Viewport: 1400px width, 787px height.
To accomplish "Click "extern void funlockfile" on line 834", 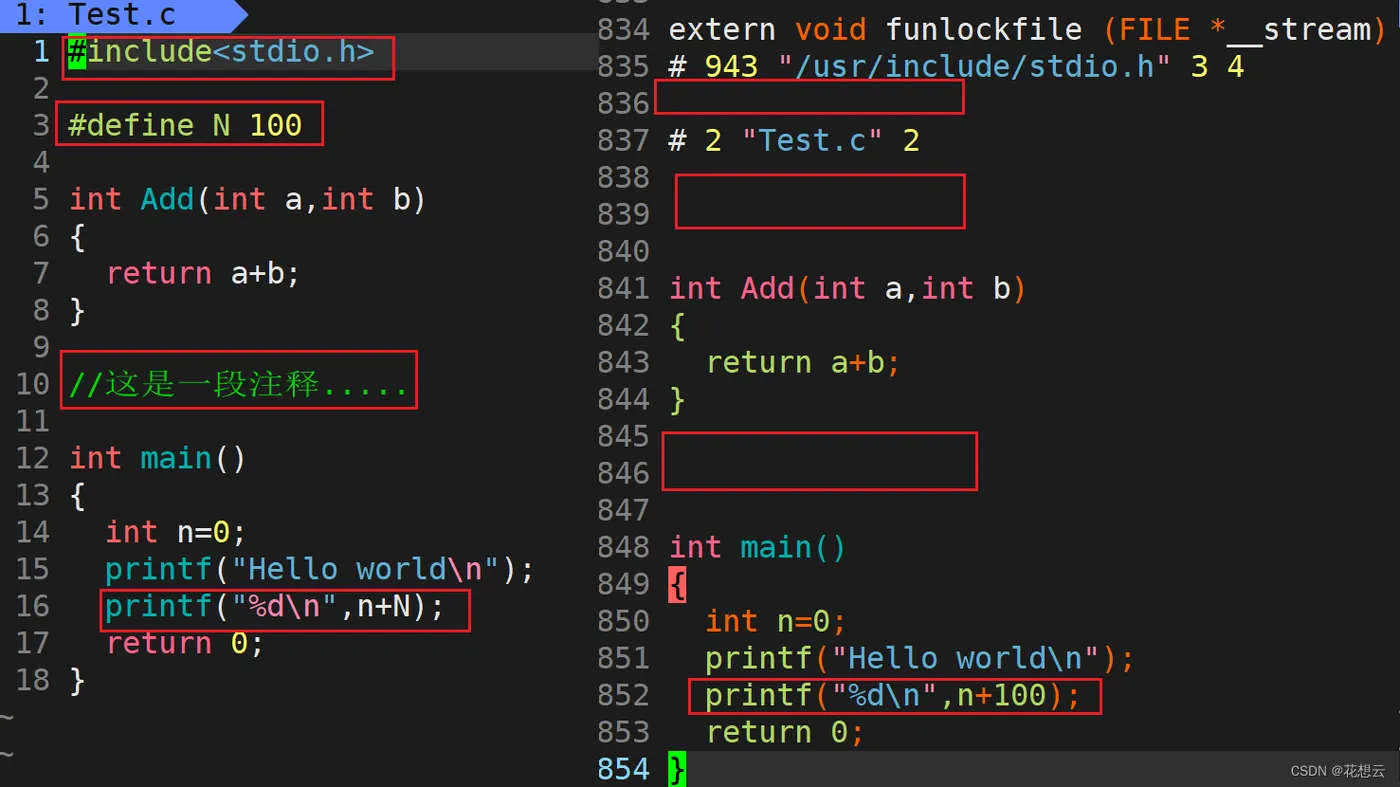I will click(875, 29).
